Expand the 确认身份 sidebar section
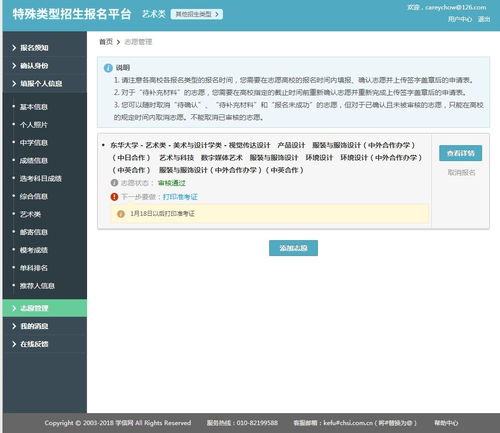Screen dimensions: 500x433 [x=45, y=66]
